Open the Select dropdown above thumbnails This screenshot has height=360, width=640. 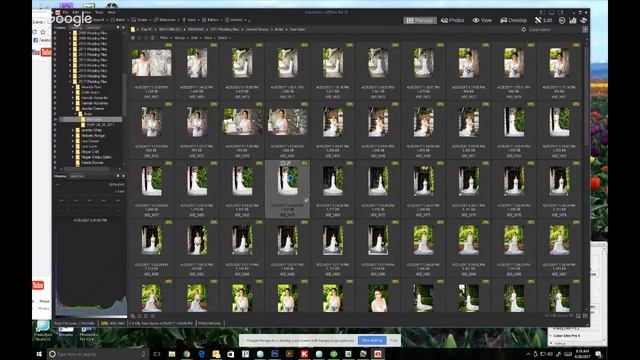(x=224, y=38)
